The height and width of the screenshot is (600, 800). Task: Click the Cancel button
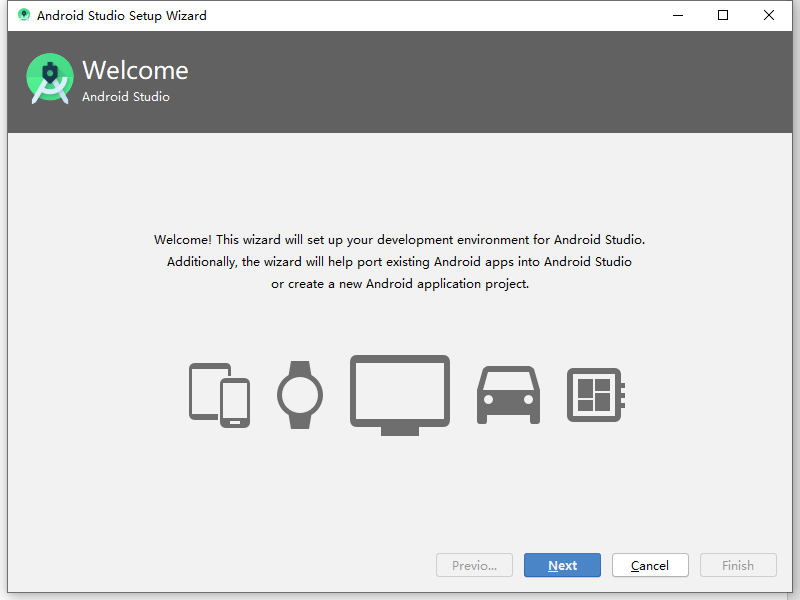[650, 565]
